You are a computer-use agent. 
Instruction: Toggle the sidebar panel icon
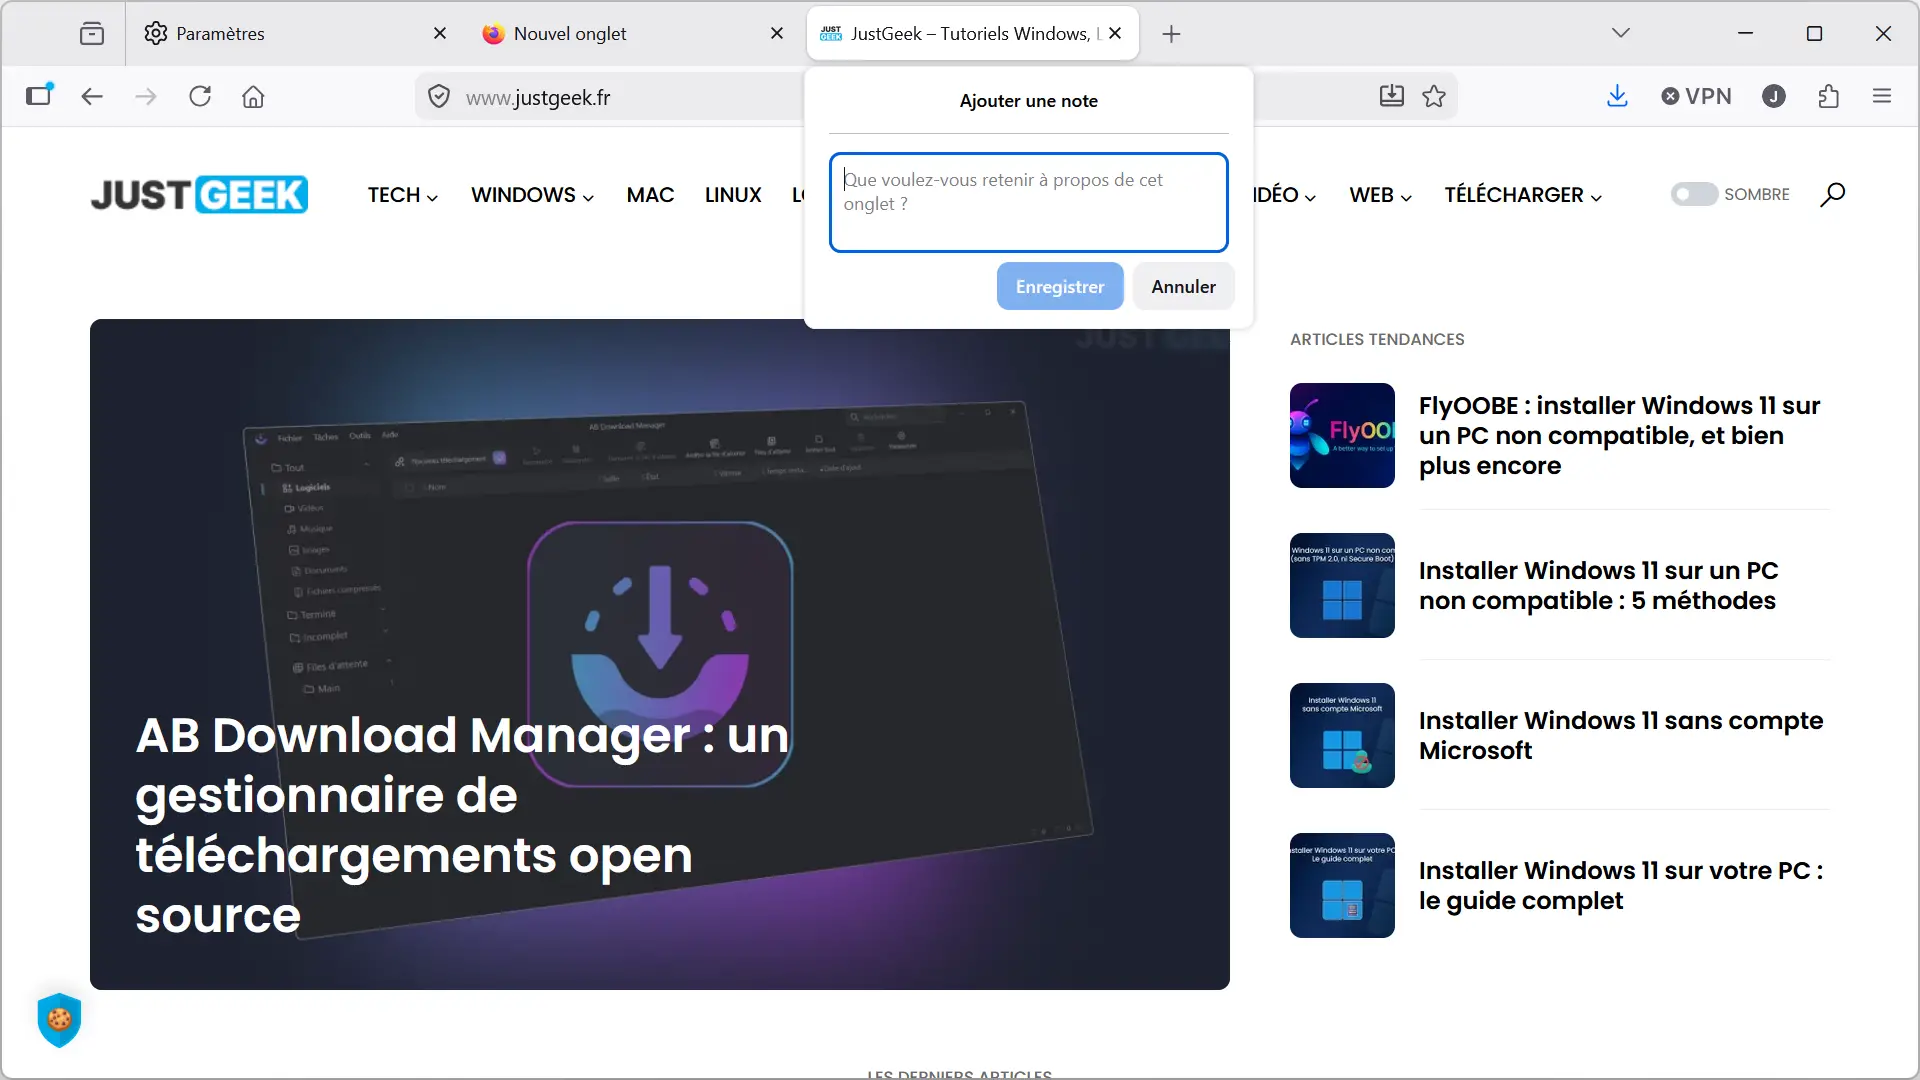pyautogui.click(x=39, y=96)
